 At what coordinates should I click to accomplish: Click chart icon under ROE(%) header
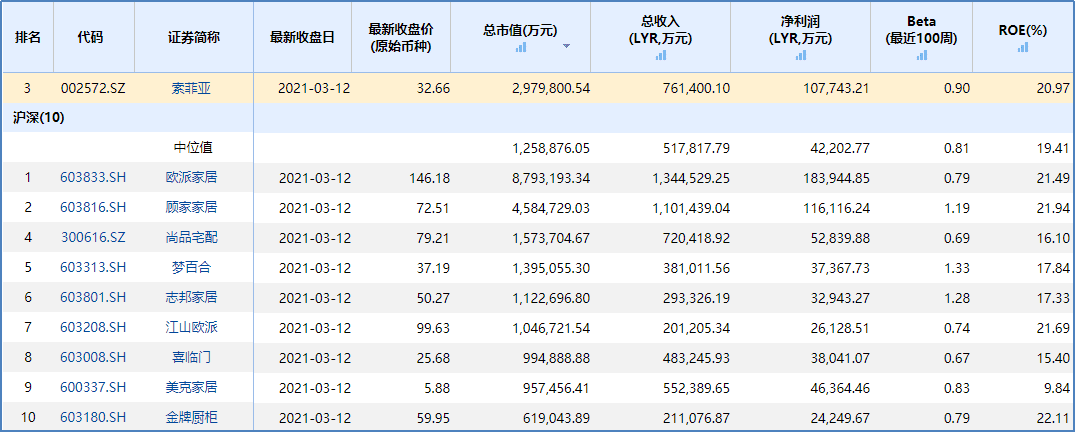coord(1024,47)
